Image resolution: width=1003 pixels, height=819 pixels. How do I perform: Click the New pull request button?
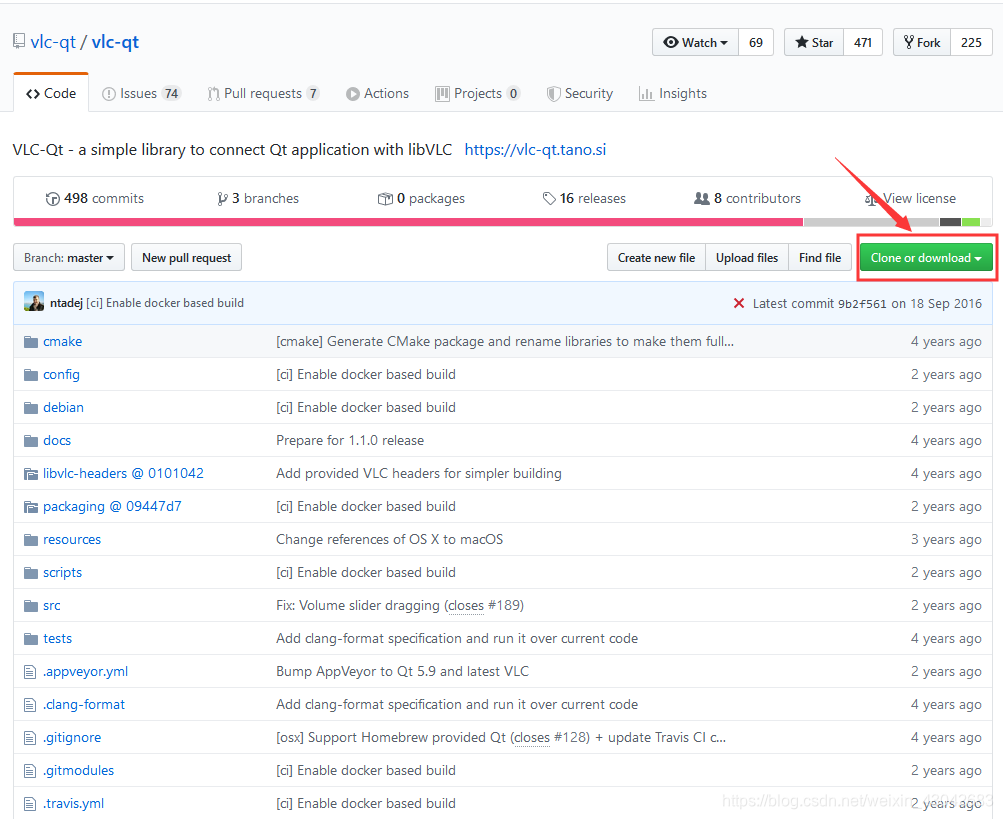coord(186,257)
